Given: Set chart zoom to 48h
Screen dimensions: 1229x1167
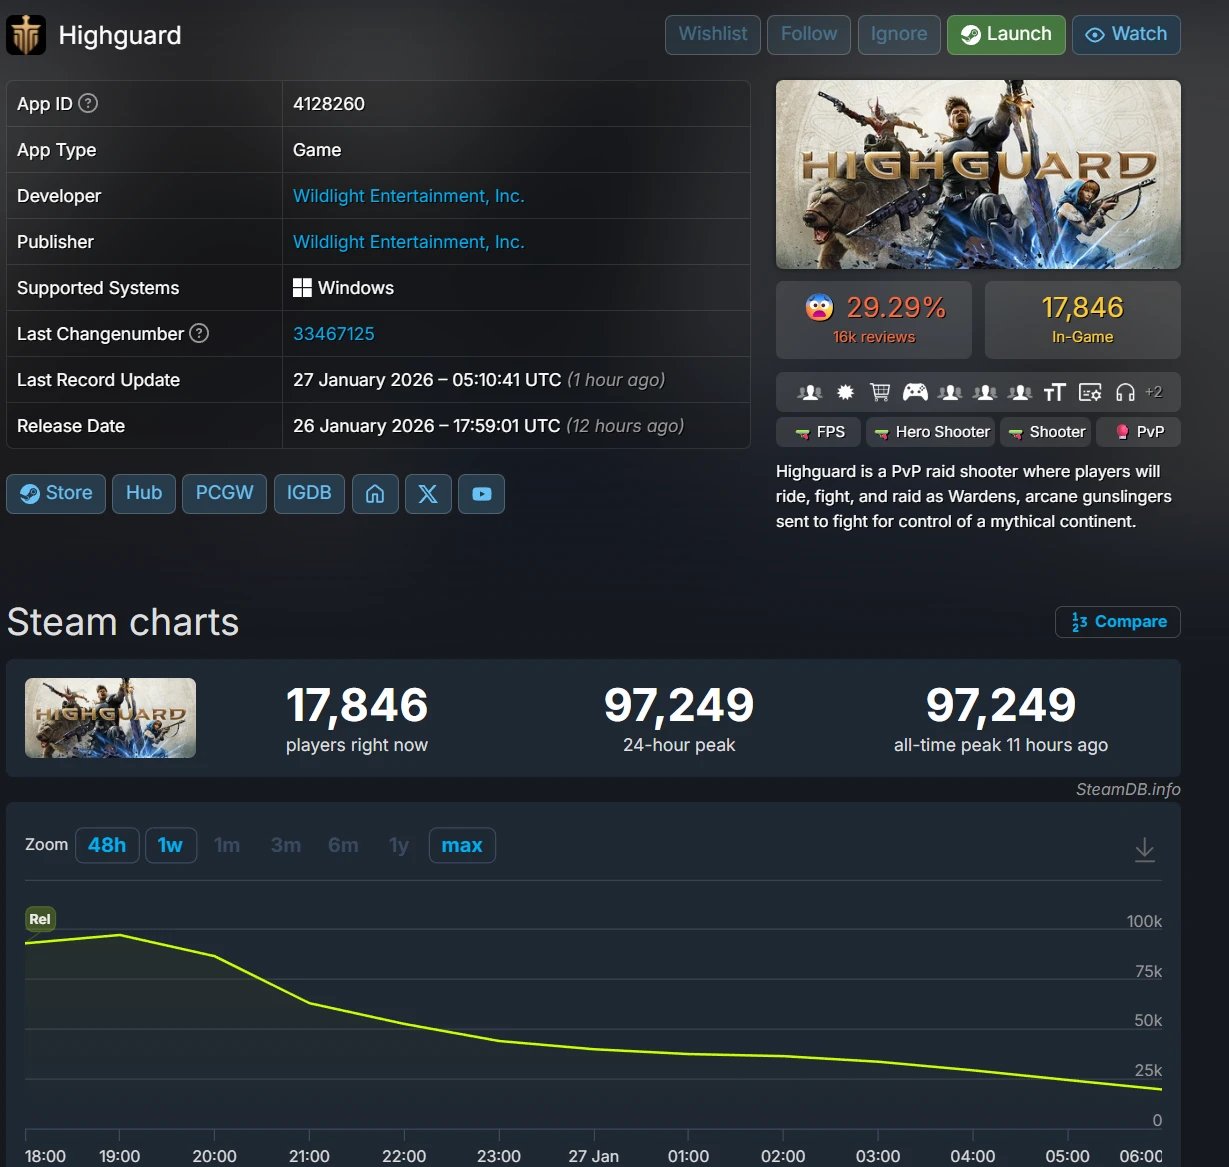Looking at the screenshot, I should click(x=107, y=845).
